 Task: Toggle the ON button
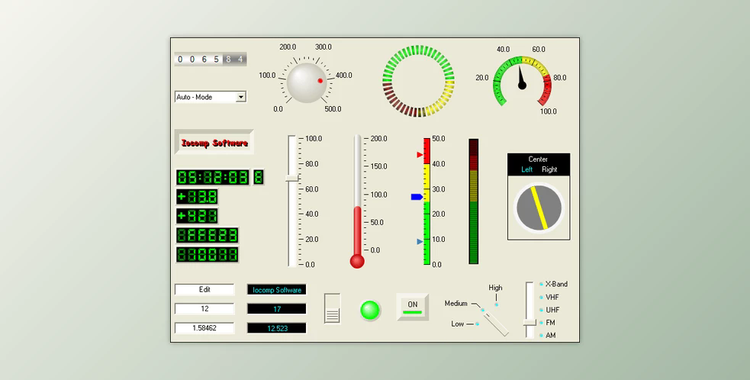(412, 307)
